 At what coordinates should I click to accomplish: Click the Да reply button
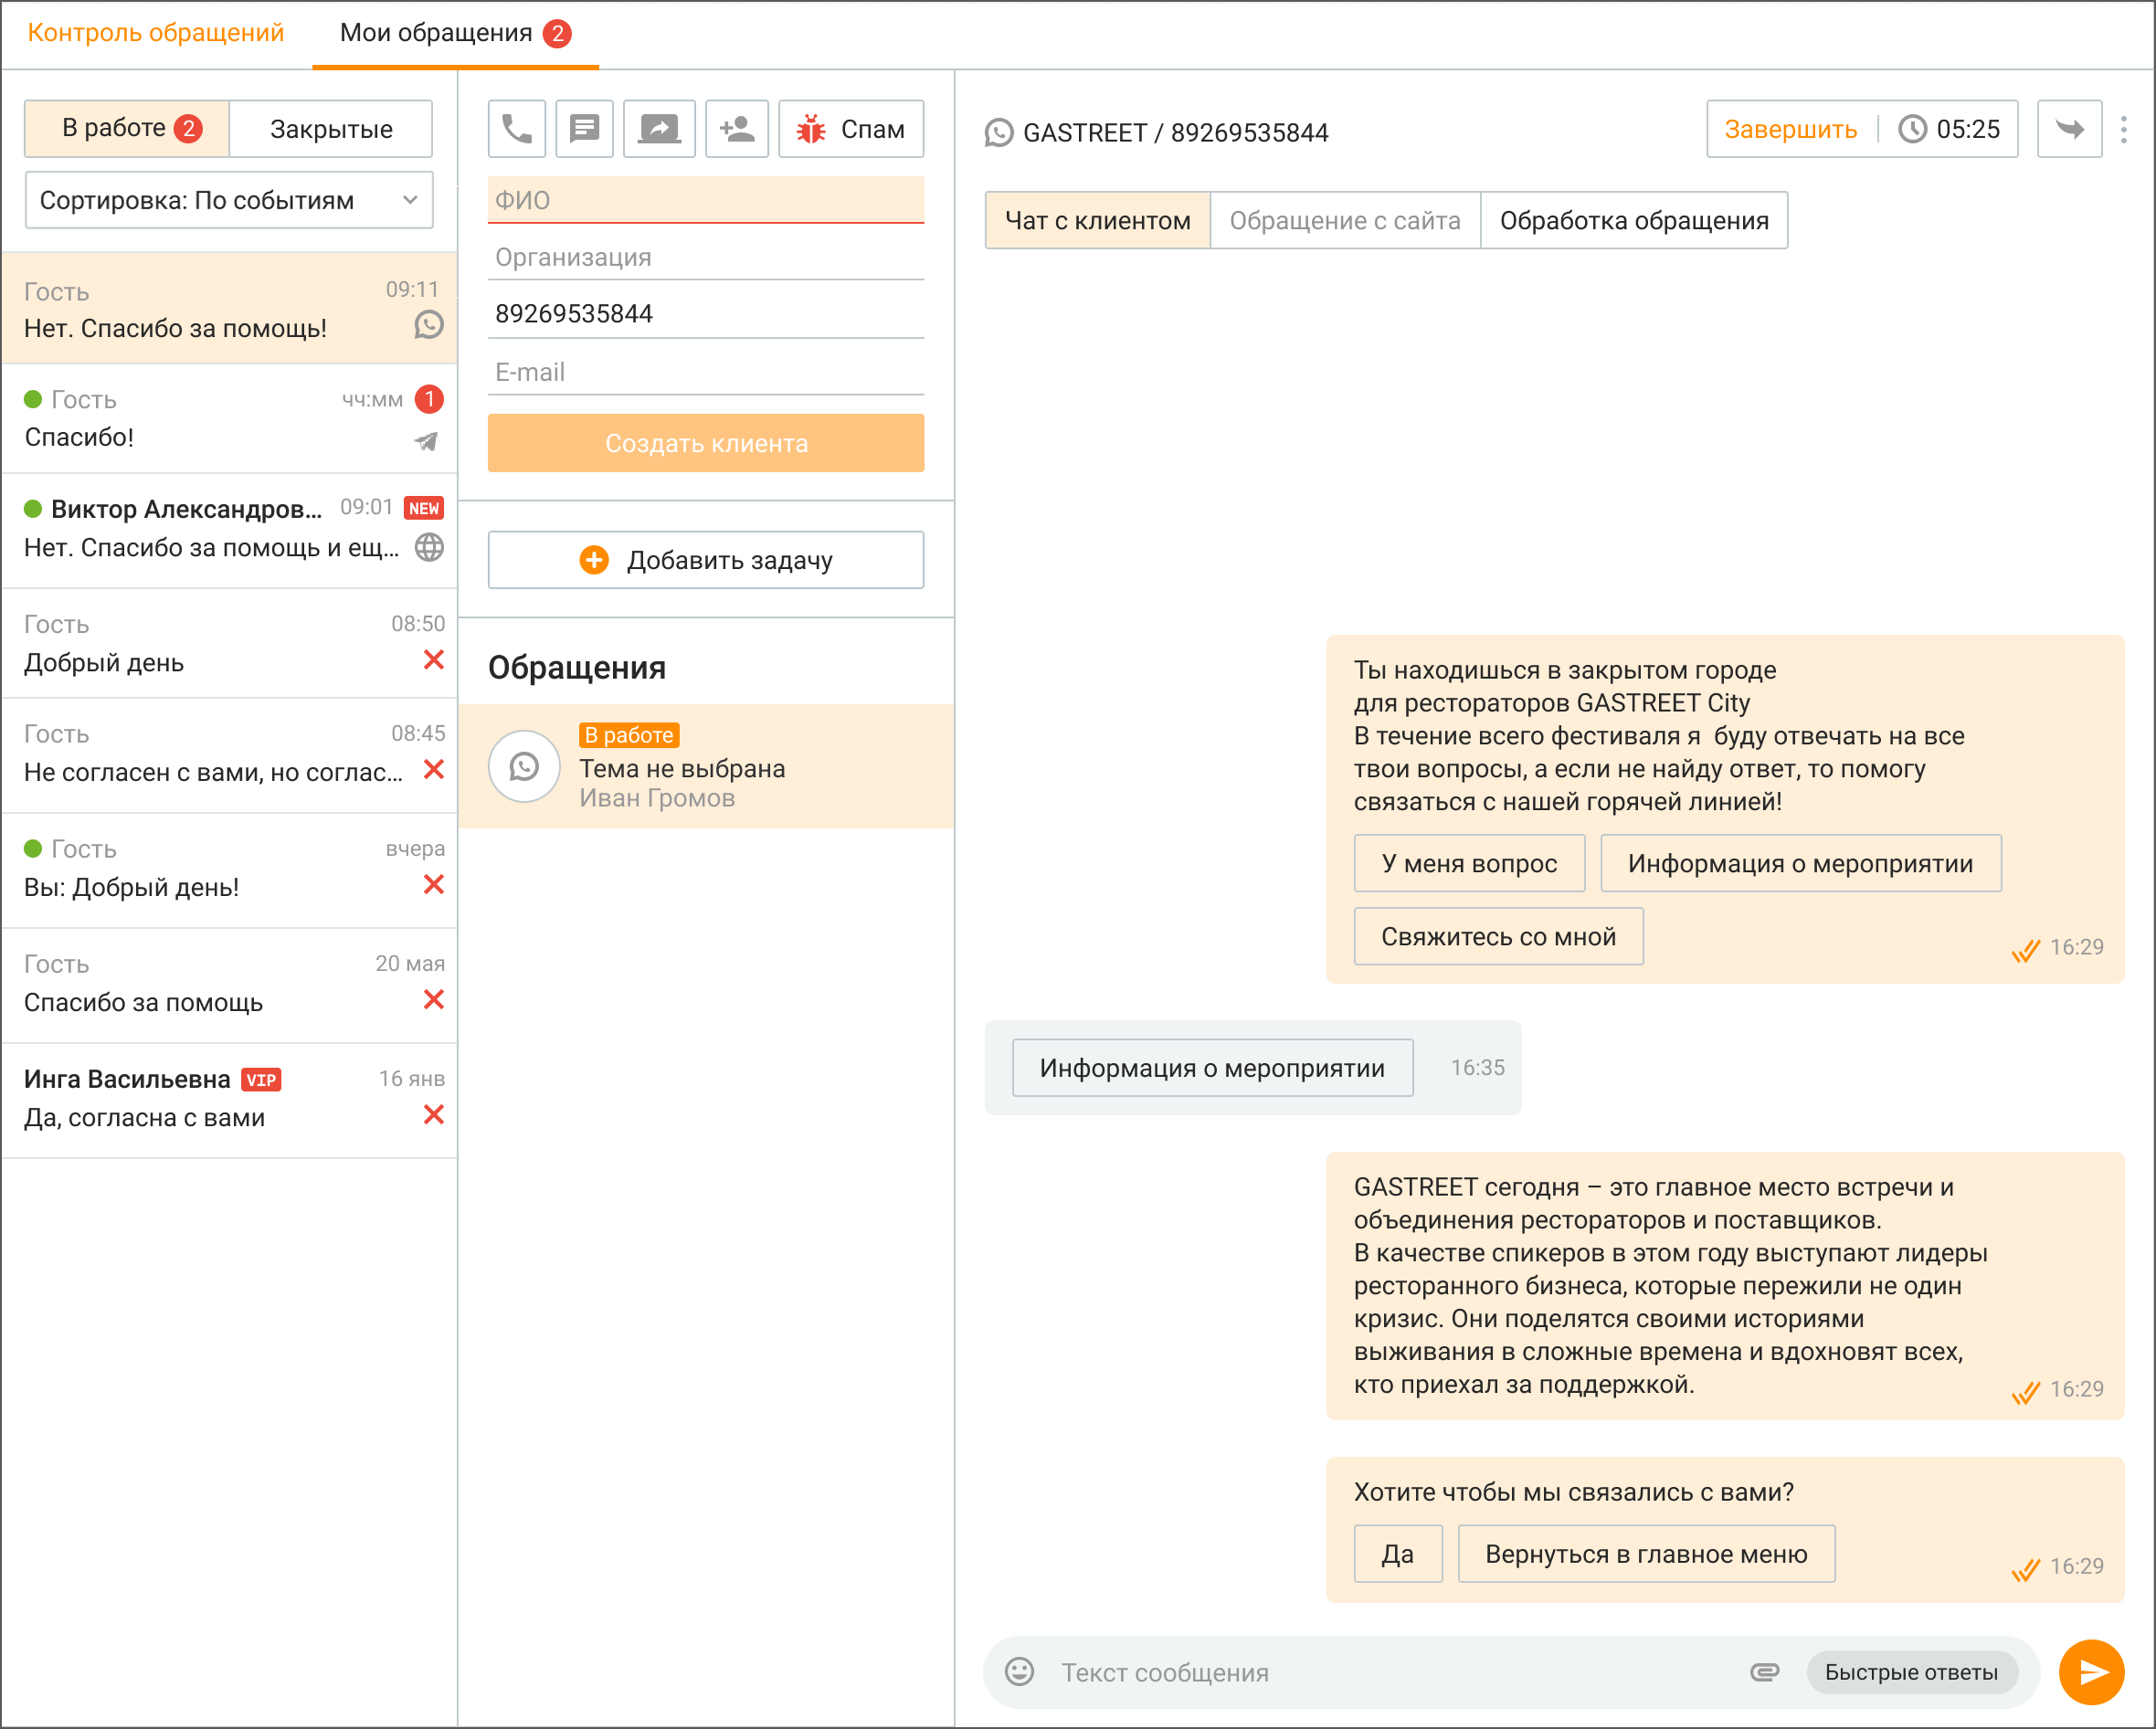pyautogui.click(x=1398, y=1554)
